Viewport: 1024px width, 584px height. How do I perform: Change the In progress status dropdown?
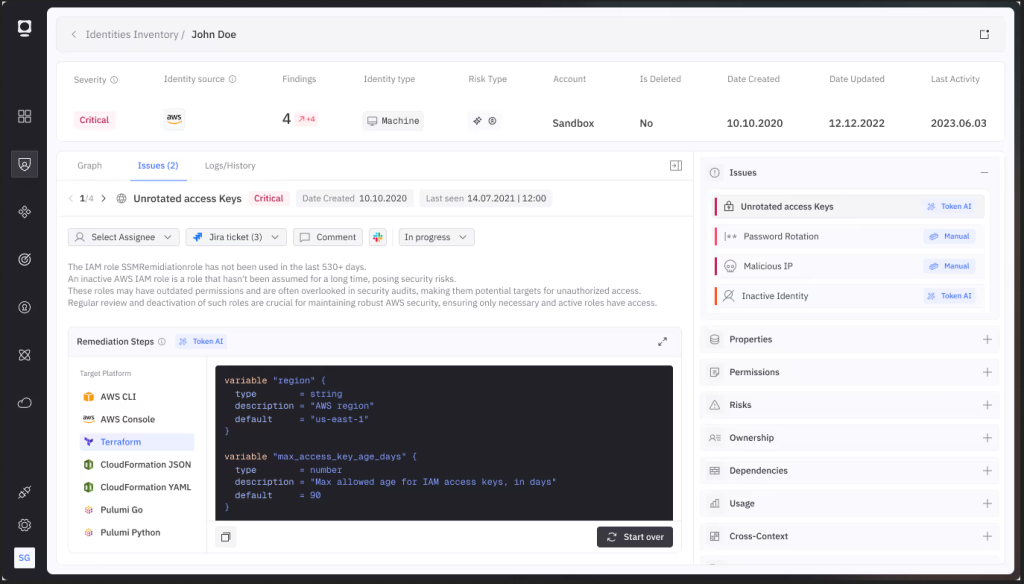coord(436,237)
